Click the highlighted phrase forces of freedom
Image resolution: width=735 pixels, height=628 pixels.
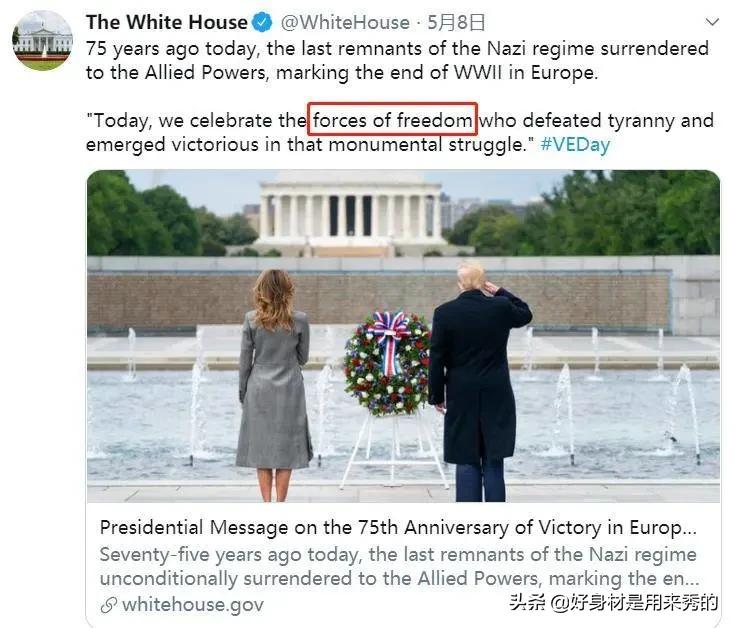pyautogui.click(x=392, y=120)
